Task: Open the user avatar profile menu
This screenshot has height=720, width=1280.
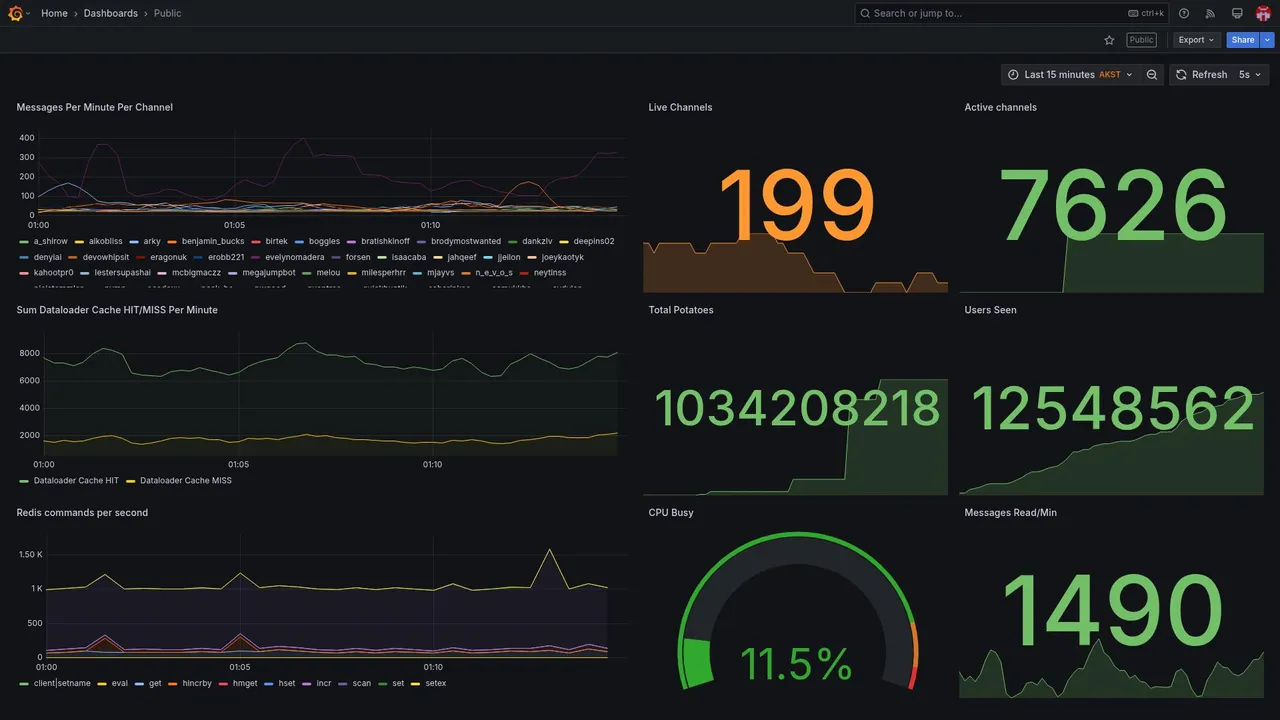Action: [1263, 13]
